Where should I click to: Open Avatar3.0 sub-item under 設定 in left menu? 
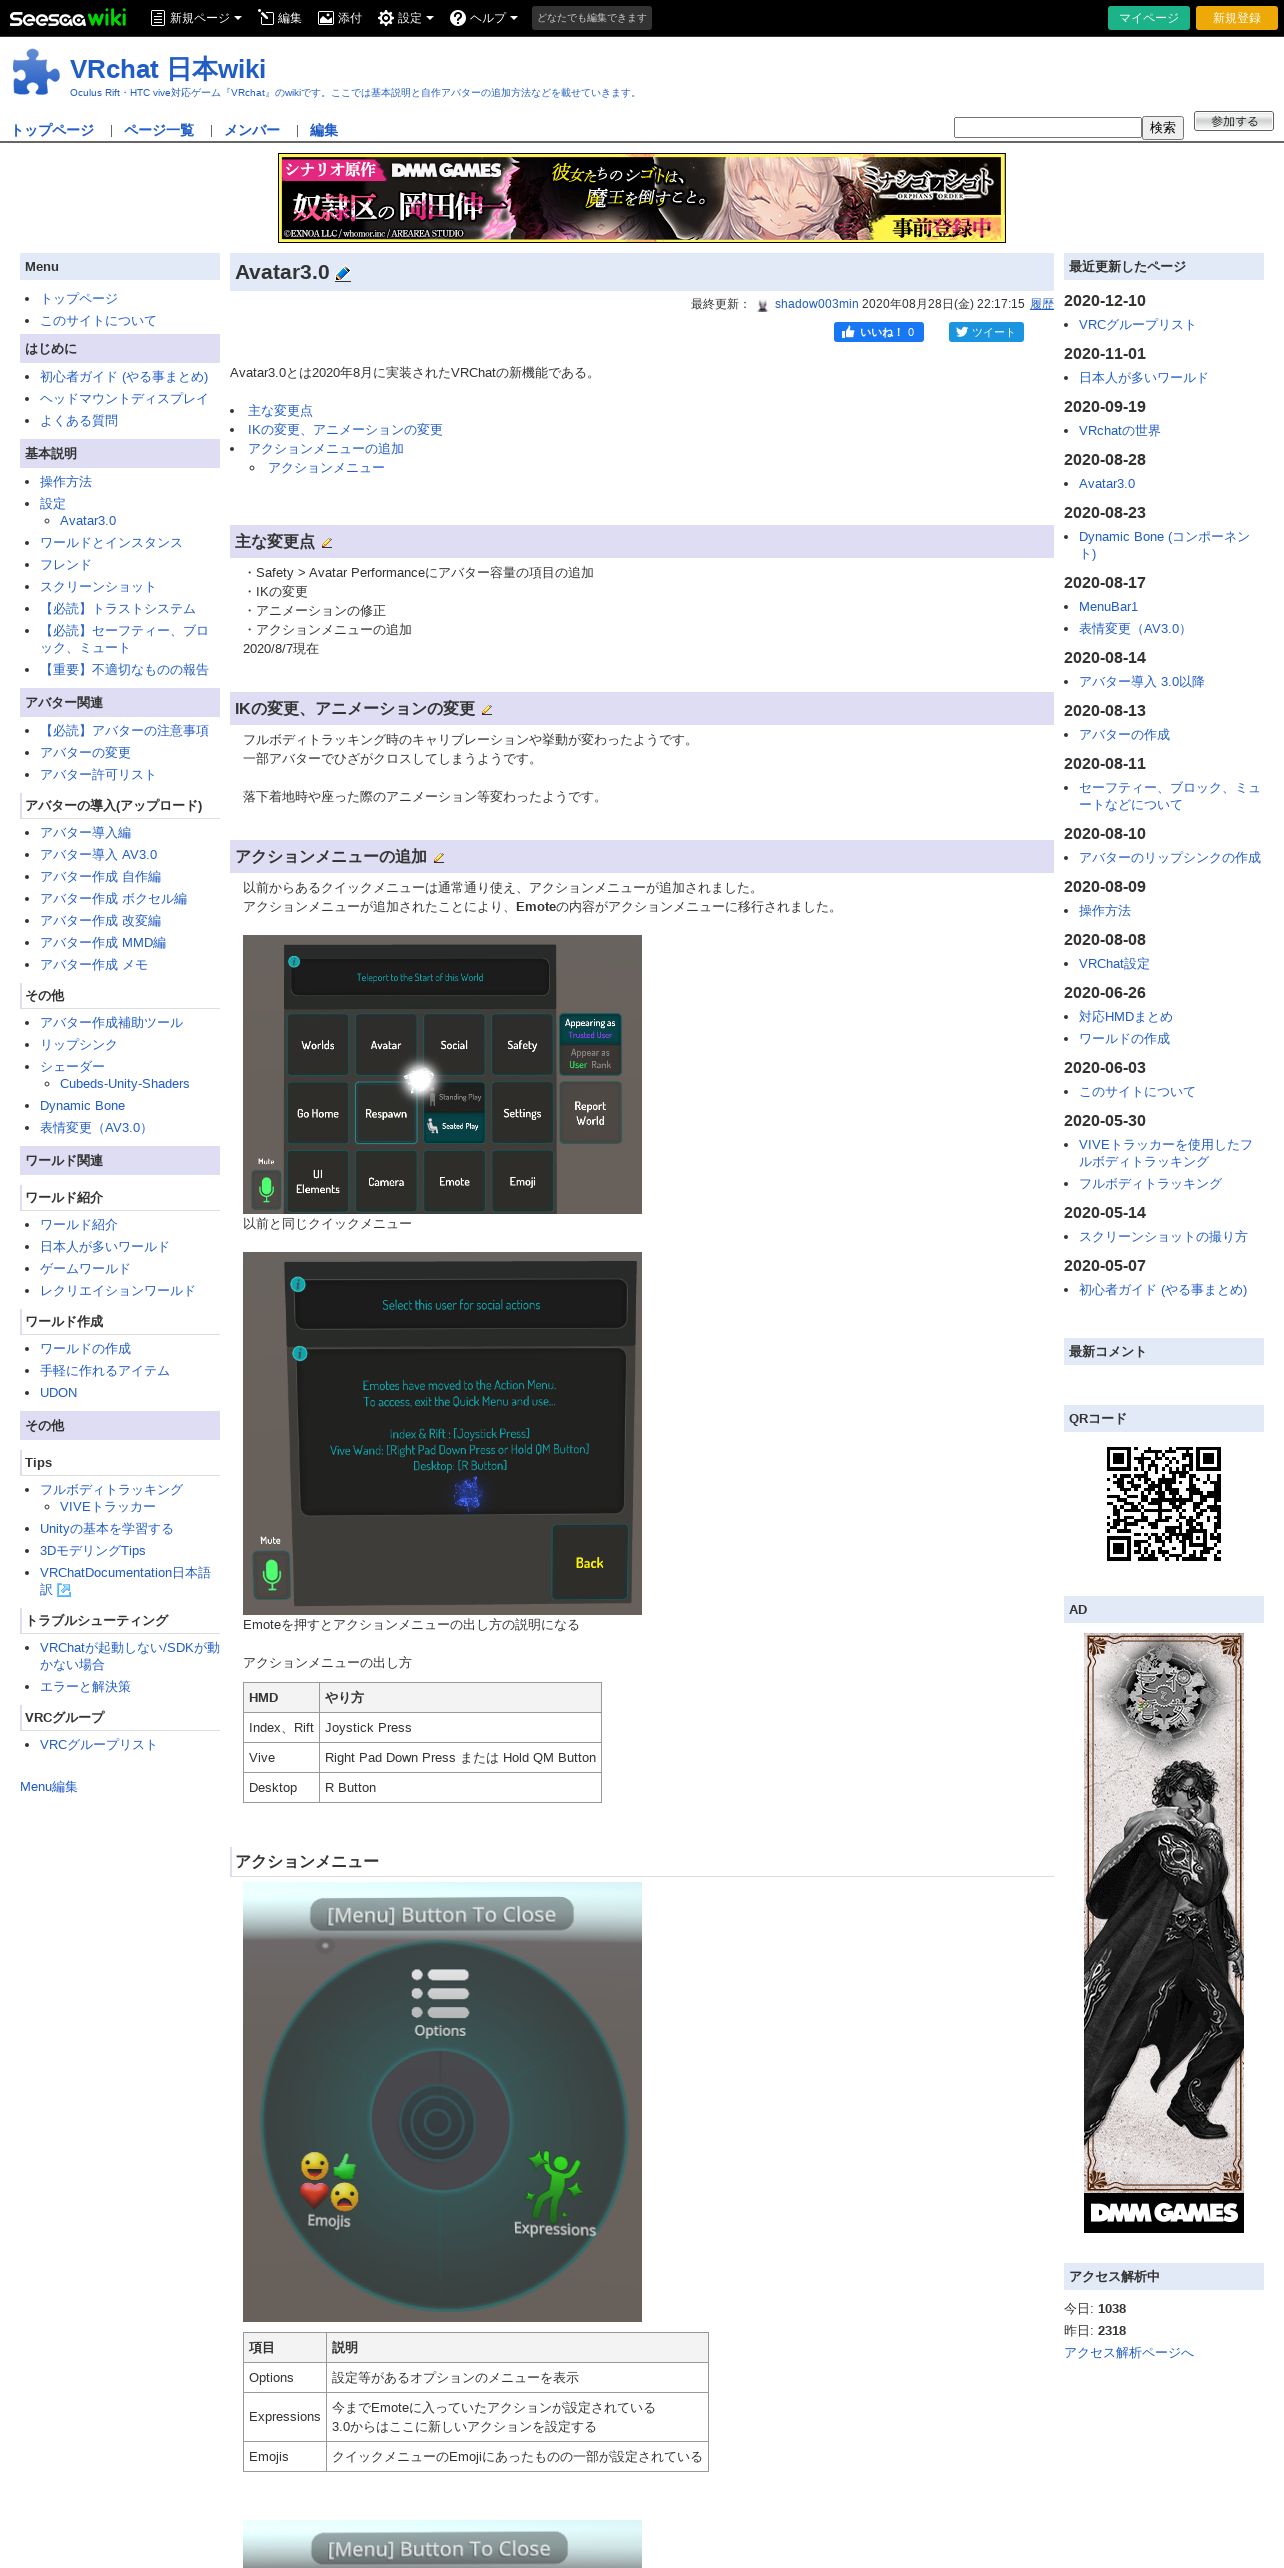click(x=88, y=521)
